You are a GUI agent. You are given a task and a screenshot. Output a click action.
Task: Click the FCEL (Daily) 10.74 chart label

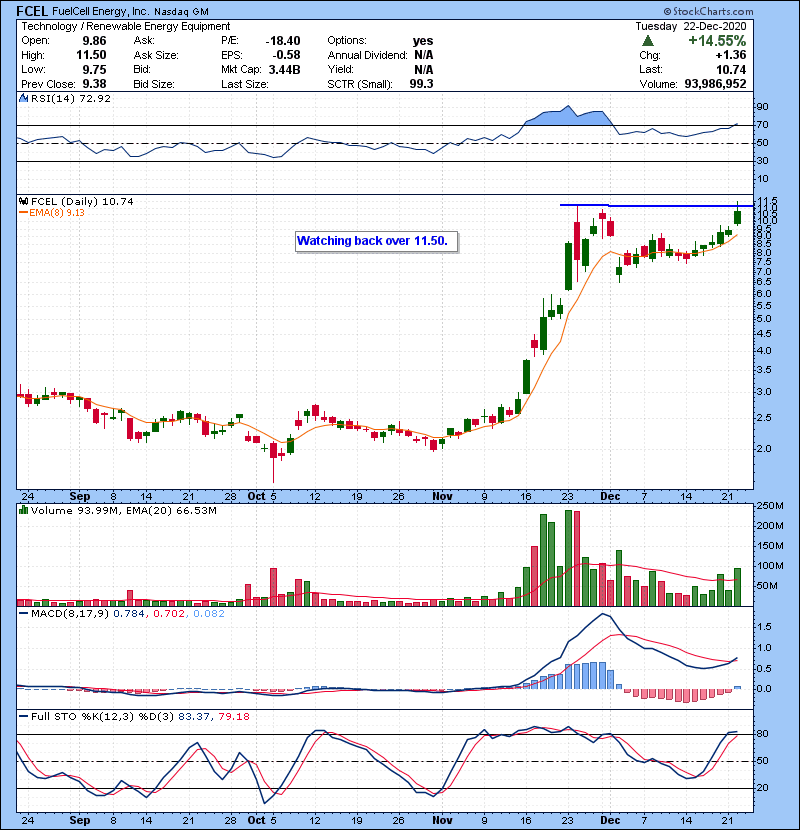pos(82,201)
